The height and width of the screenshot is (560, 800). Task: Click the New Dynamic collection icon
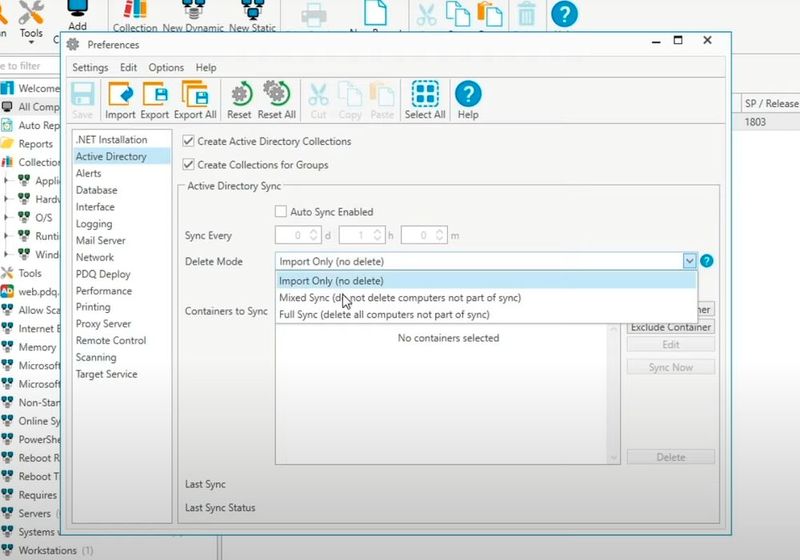[193, 10]
